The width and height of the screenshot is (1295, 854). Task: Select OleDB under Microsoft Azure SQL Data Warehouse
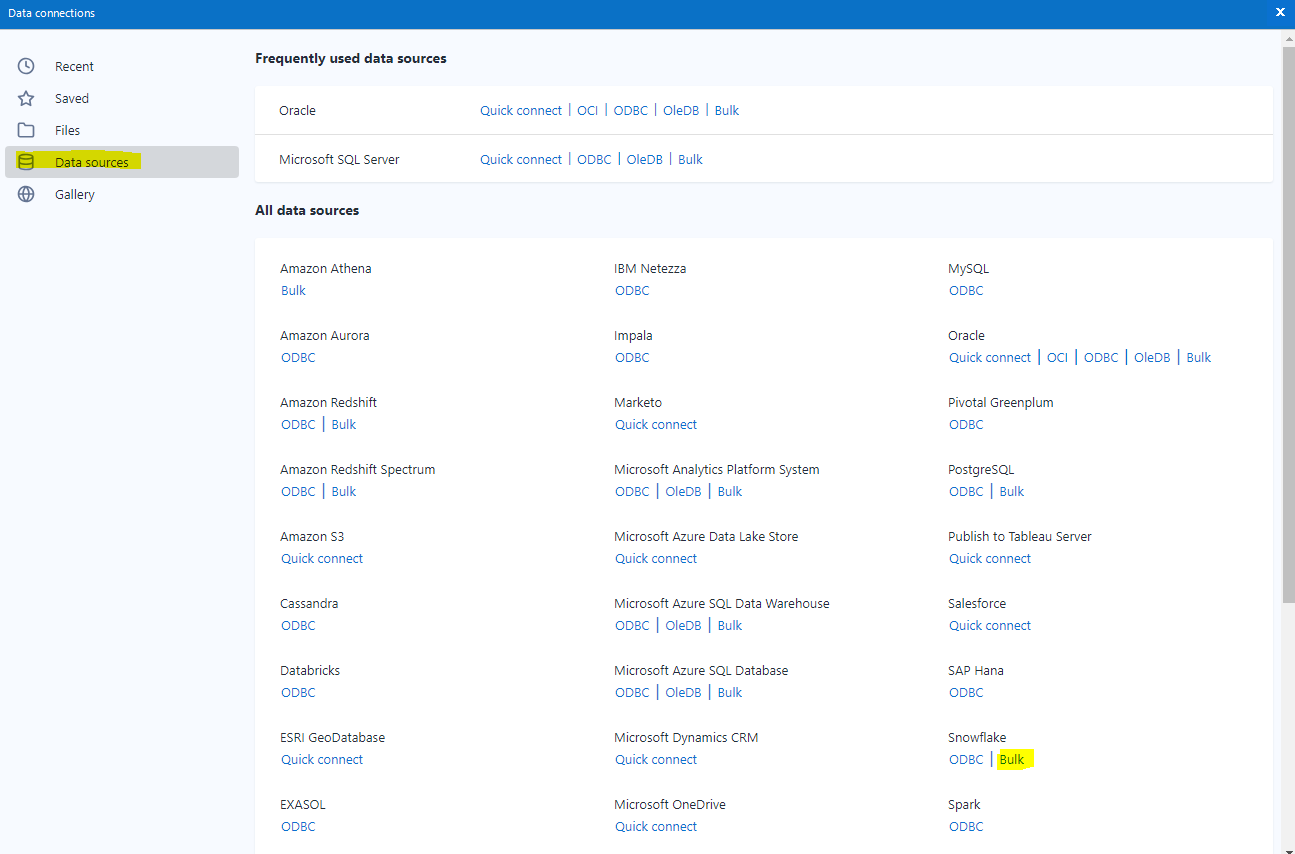[x=684, y=625]
